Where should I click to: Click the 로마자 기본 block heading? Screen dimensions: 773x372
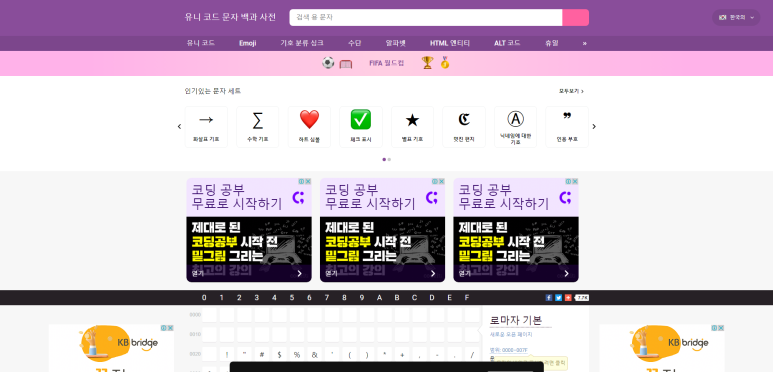pos(516,320)
